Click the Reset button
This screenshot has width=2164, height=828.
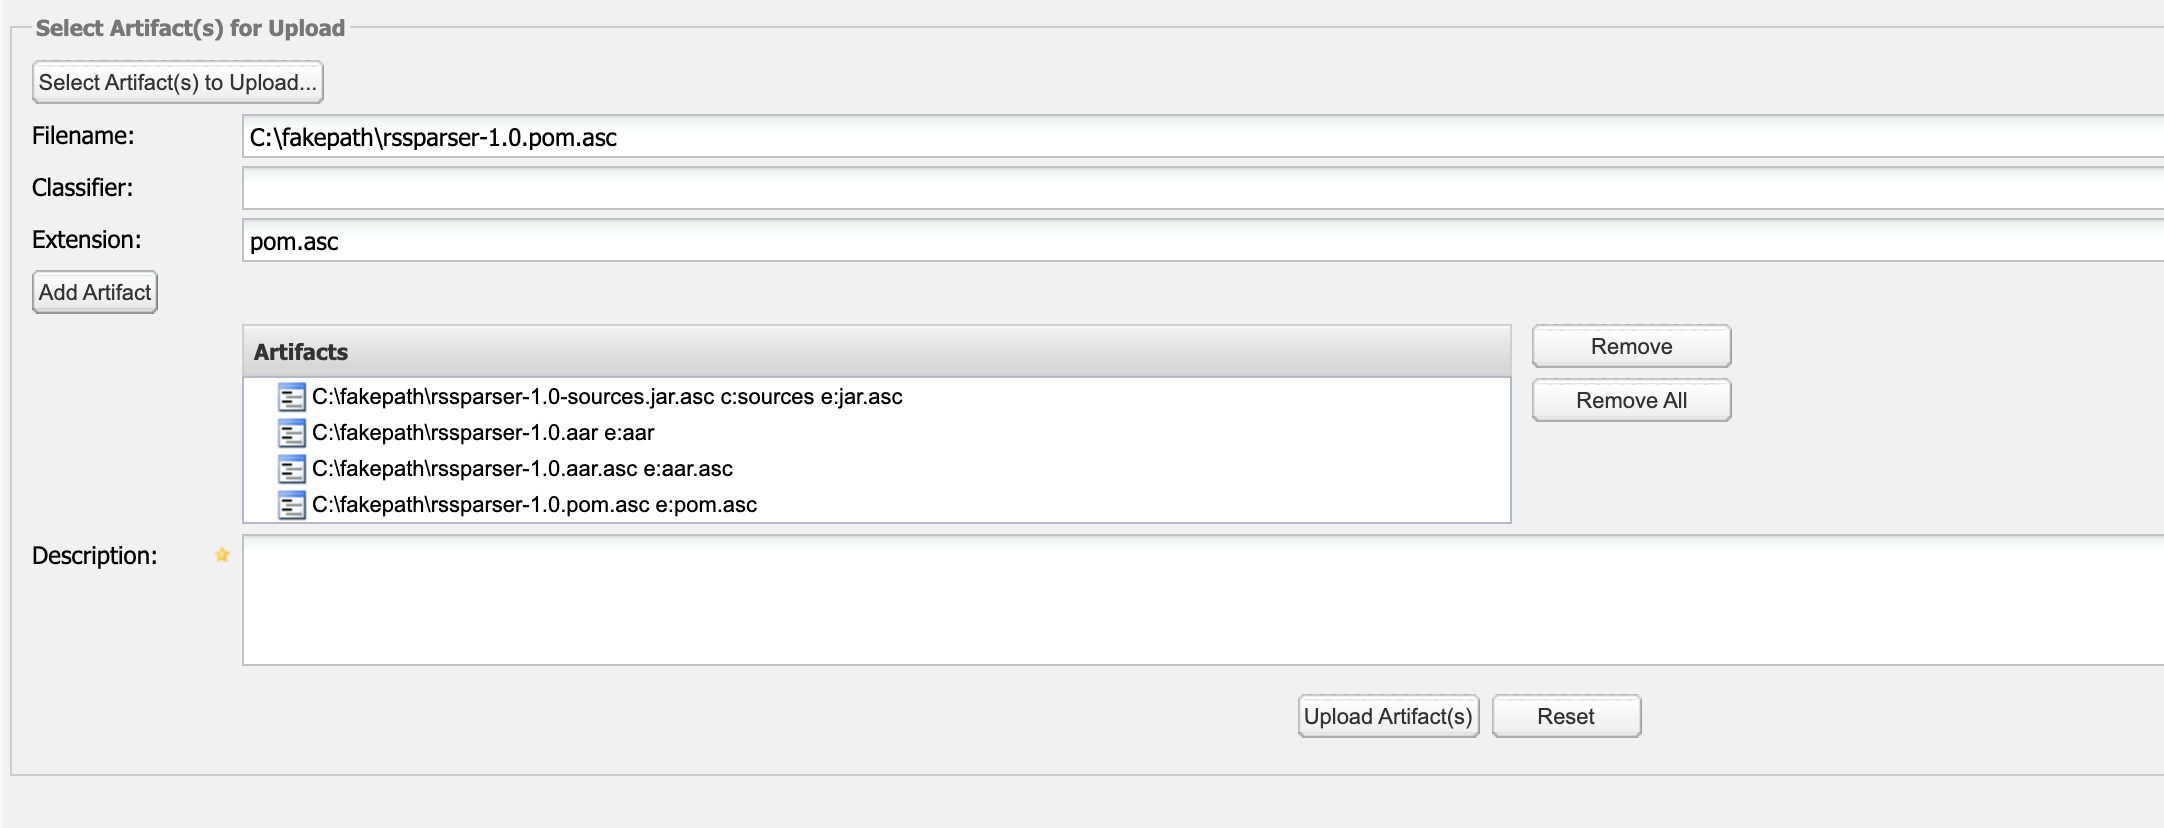pos(1566,716)
